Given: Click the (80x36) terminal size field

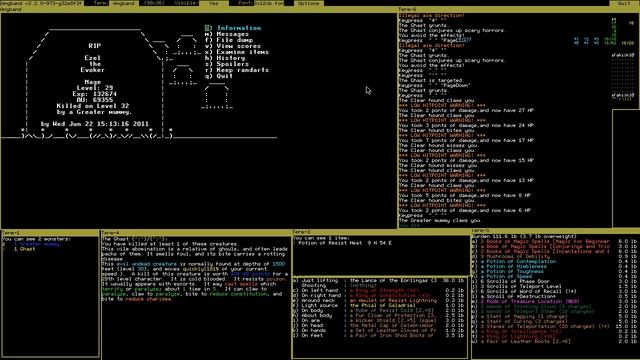Looking at the screenshot, I should tap(154, 3).
